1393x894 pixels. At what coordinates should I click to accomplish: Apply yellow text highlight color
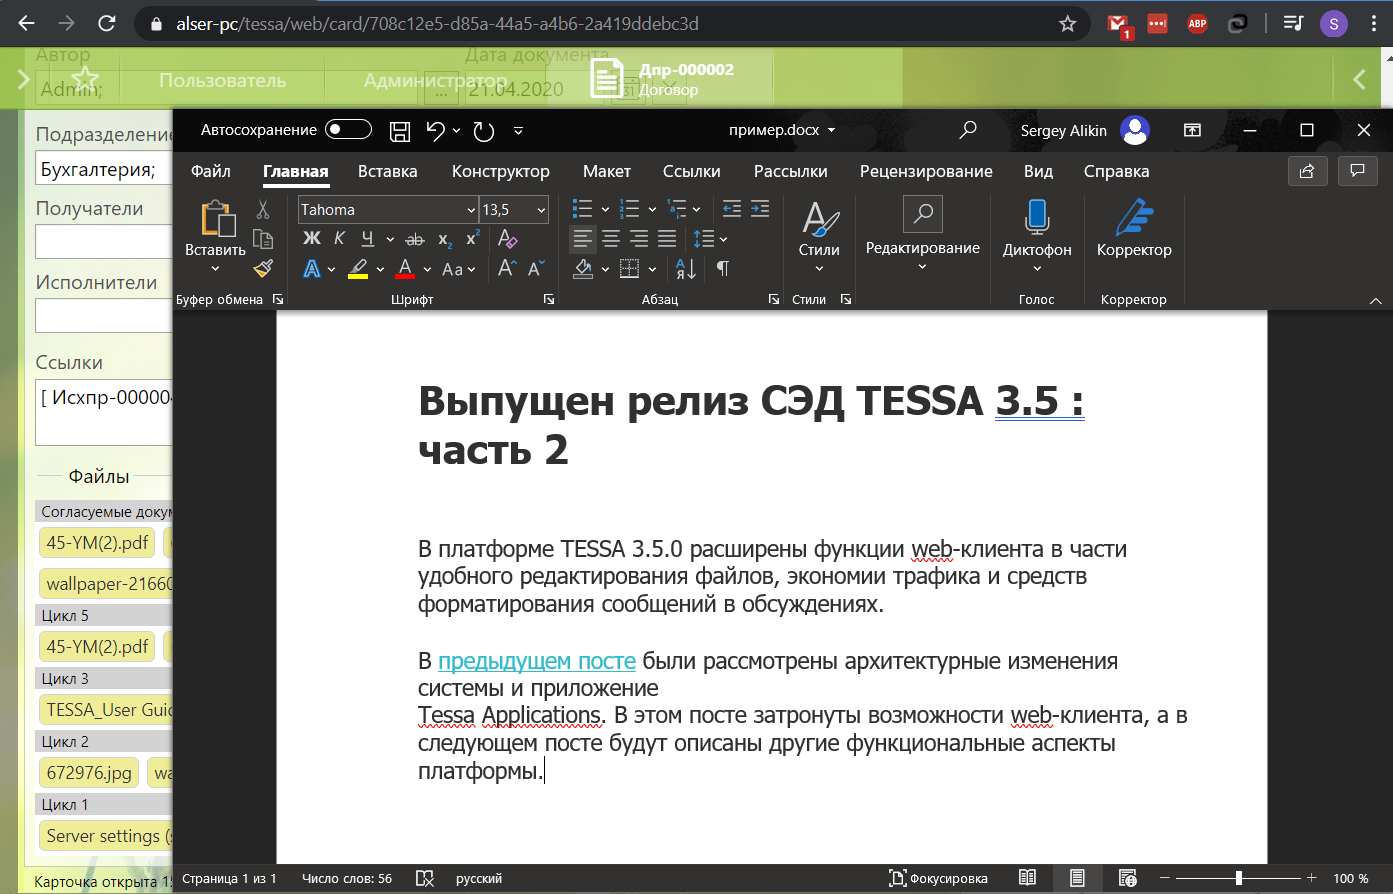click(x=357, y=268)
